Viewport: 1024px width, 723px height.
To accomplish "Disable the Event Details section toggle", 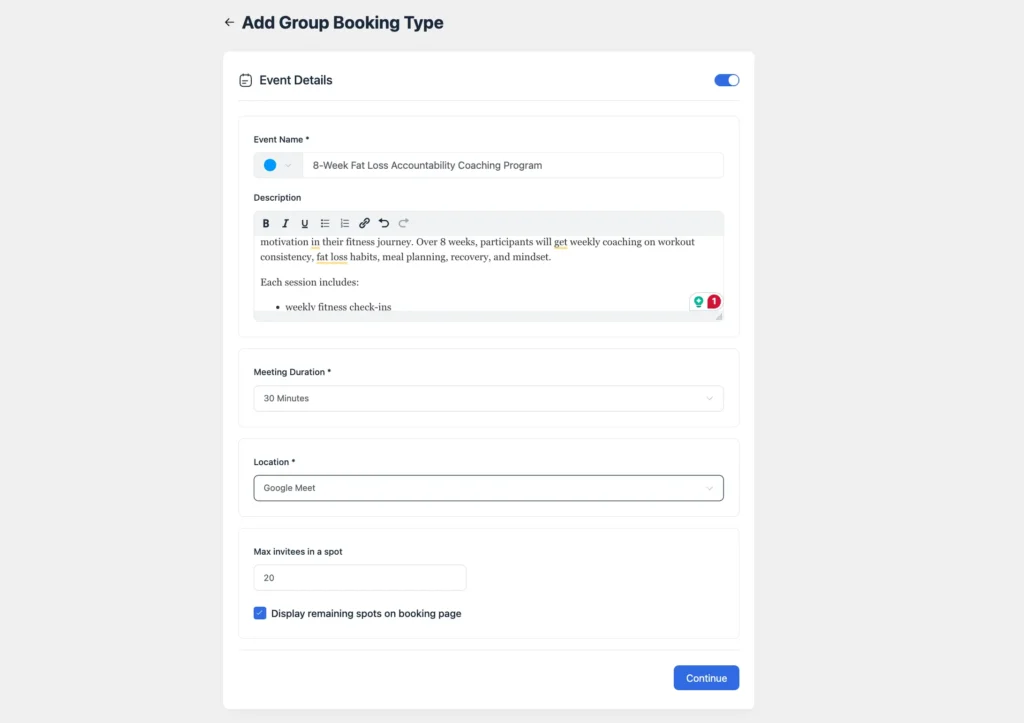I will coord(726,80).
